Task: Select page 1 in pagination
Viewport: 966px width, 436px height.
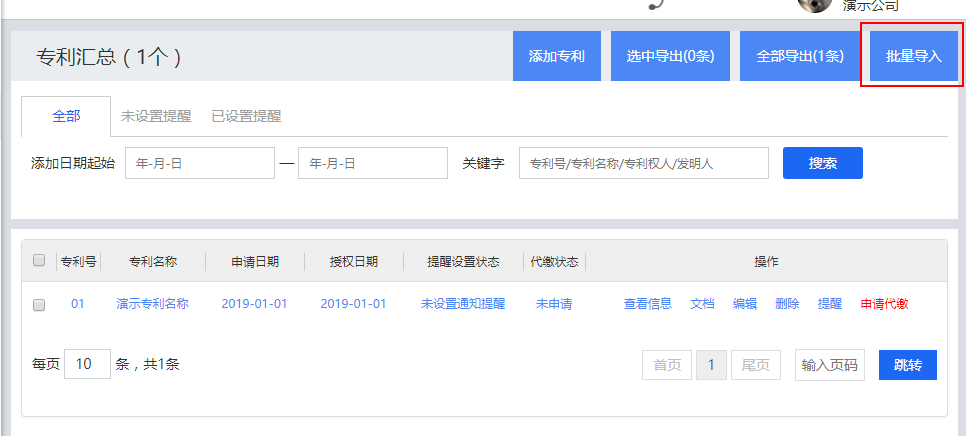Action: click(712, 365)
